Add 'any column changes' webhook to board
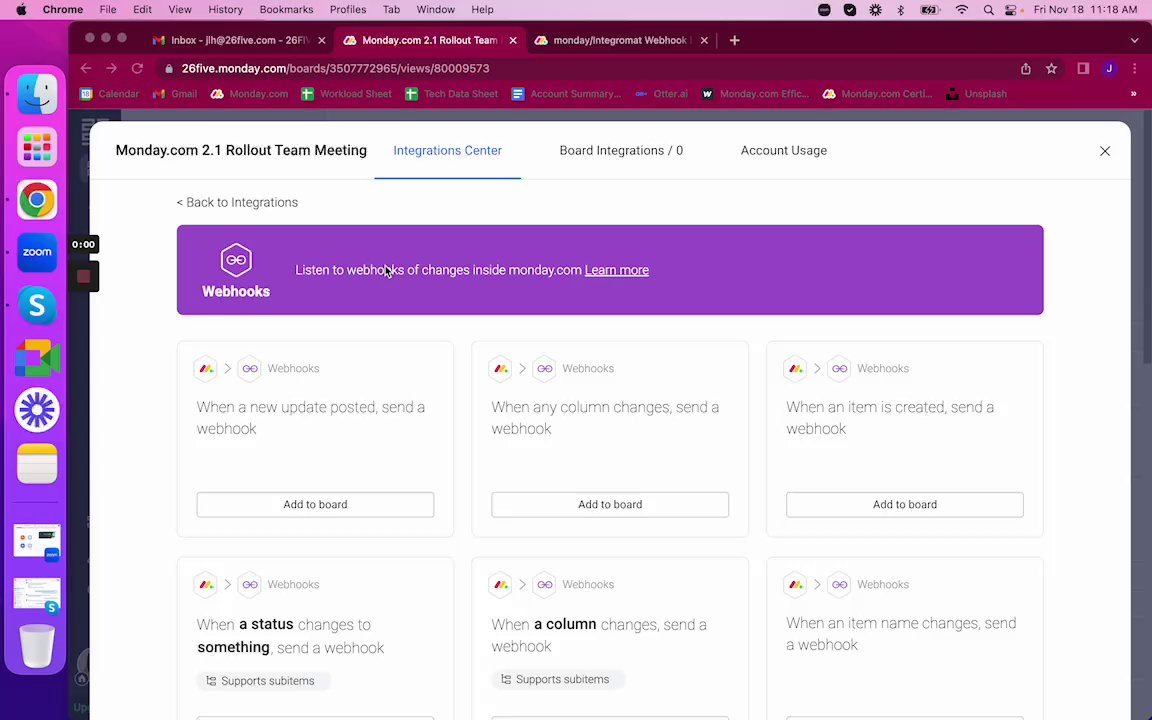The height and width of the screenshot is (720, 1152). click(610, 505)
